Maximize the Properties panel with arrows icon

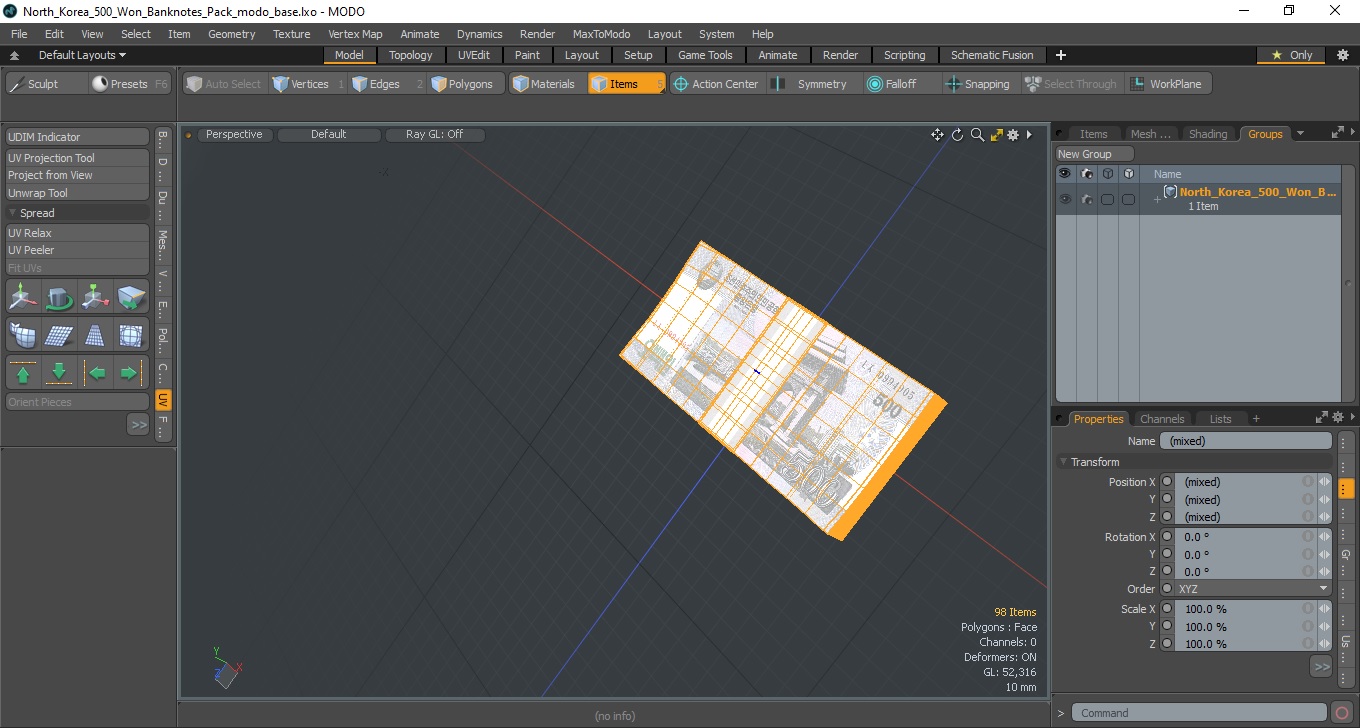1321,418
